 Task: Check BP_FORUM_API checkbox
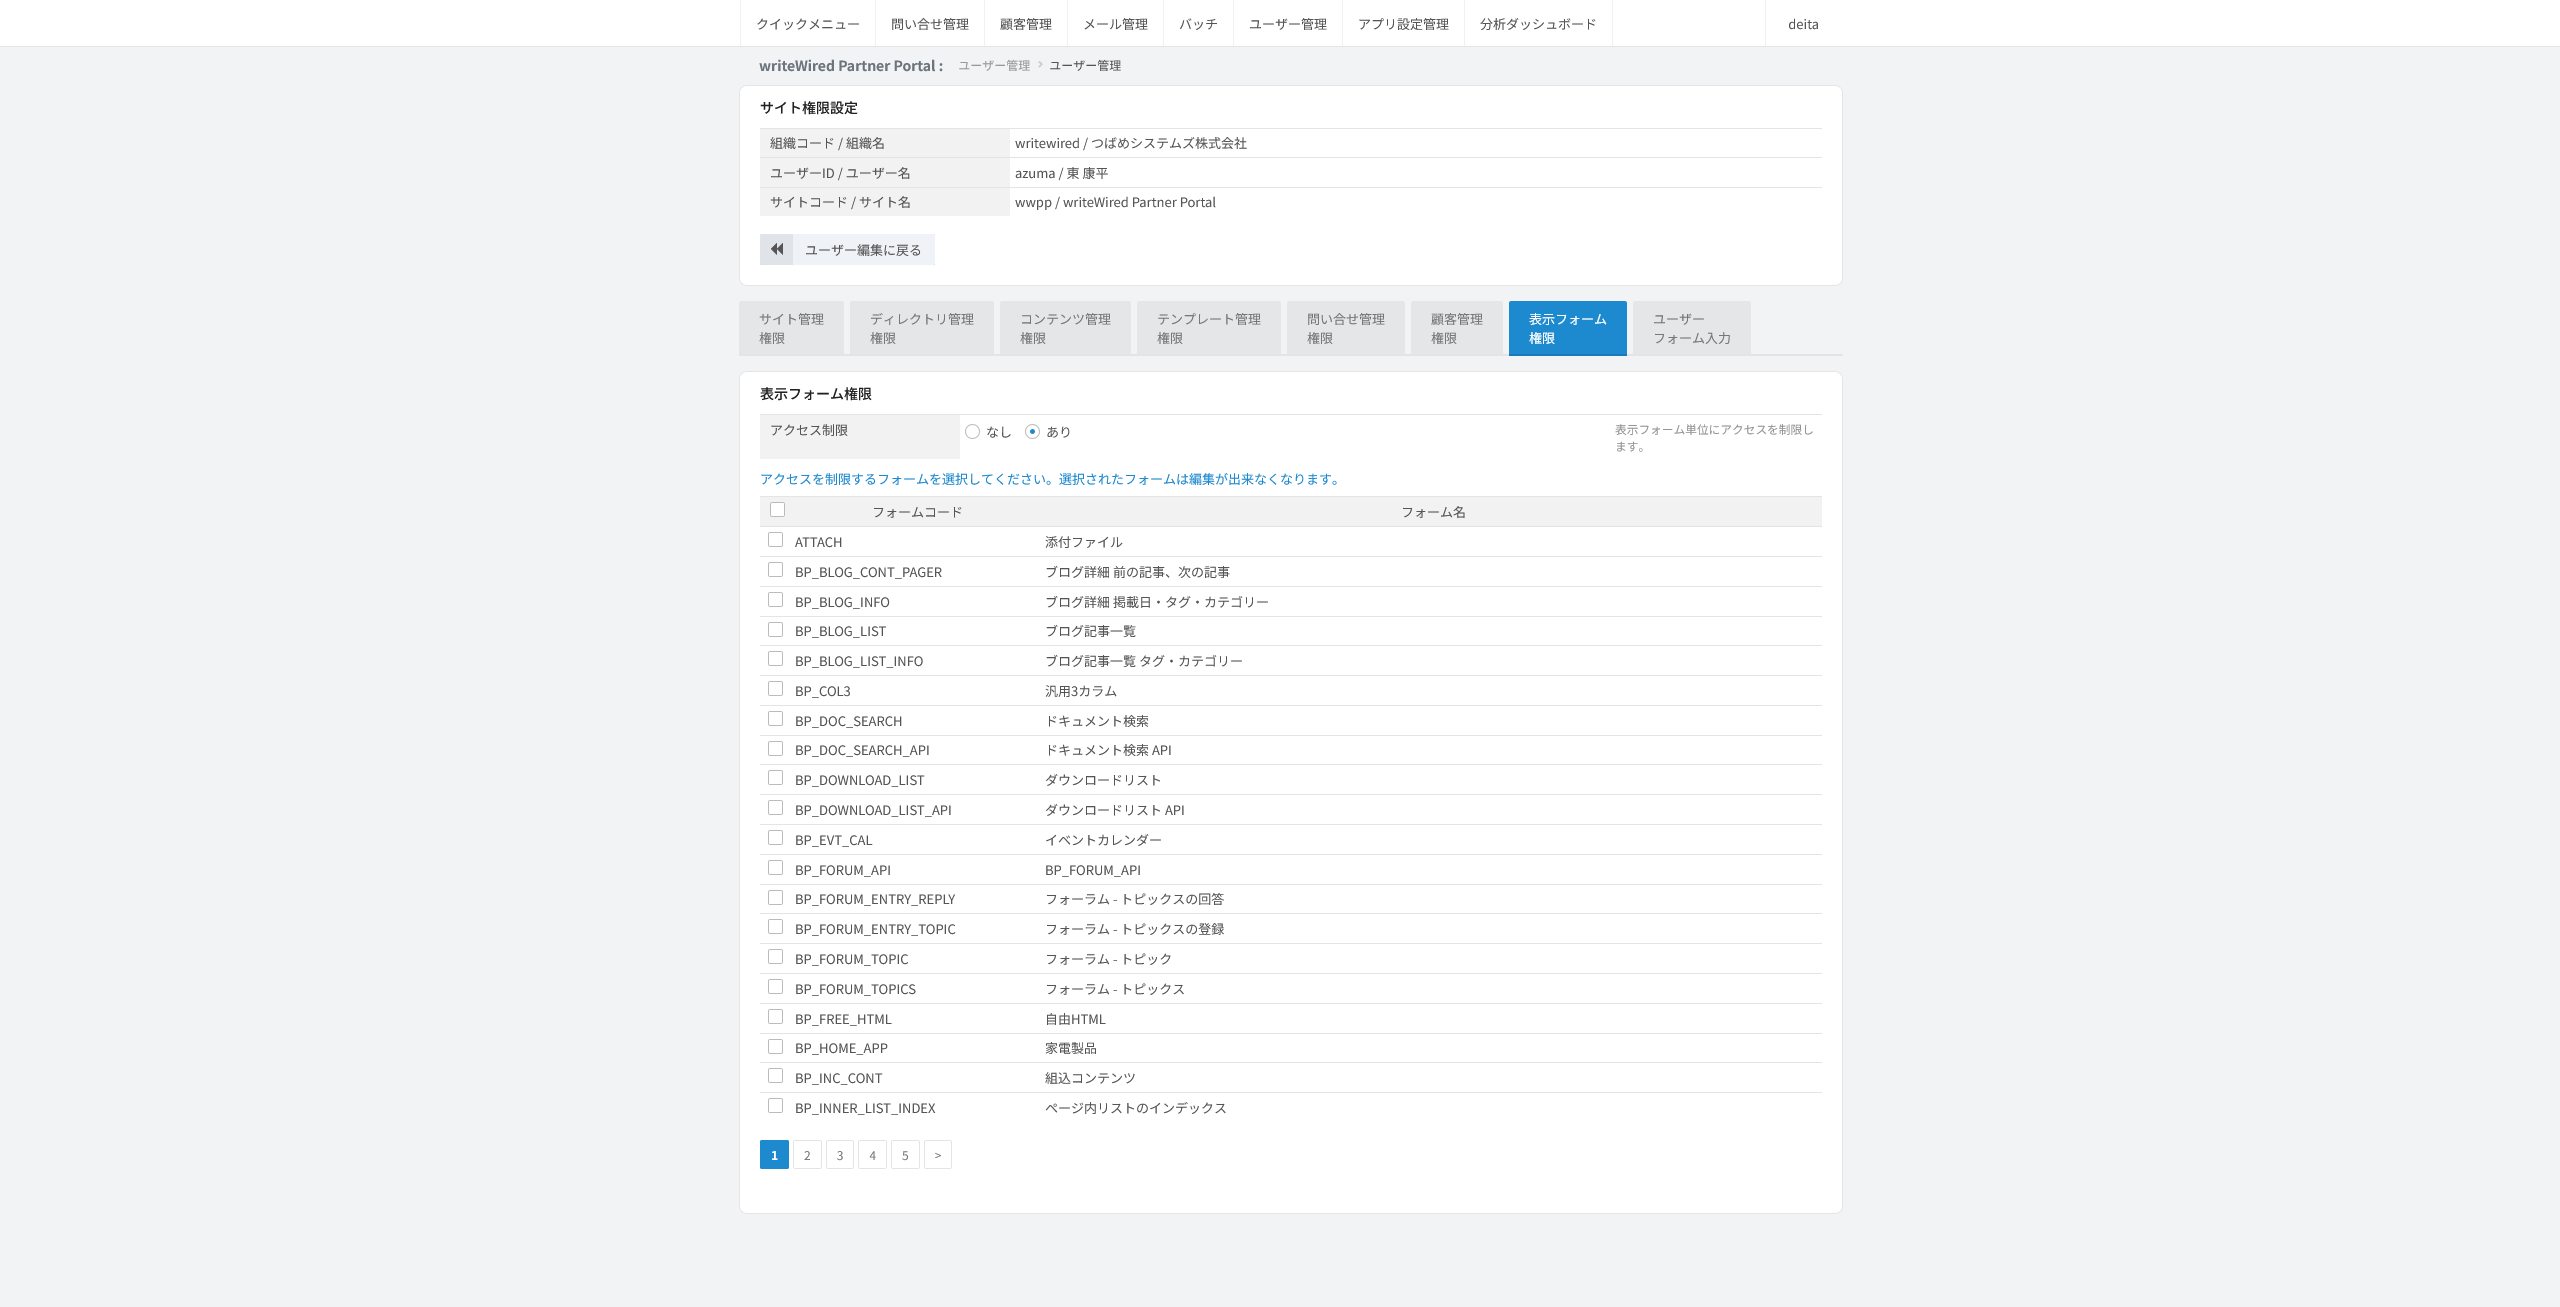pos(775,868)
